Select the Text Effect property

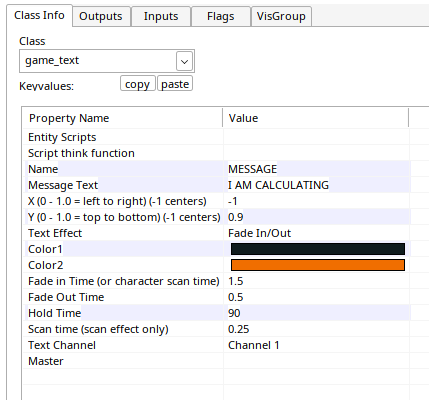(x=55, y=233)
